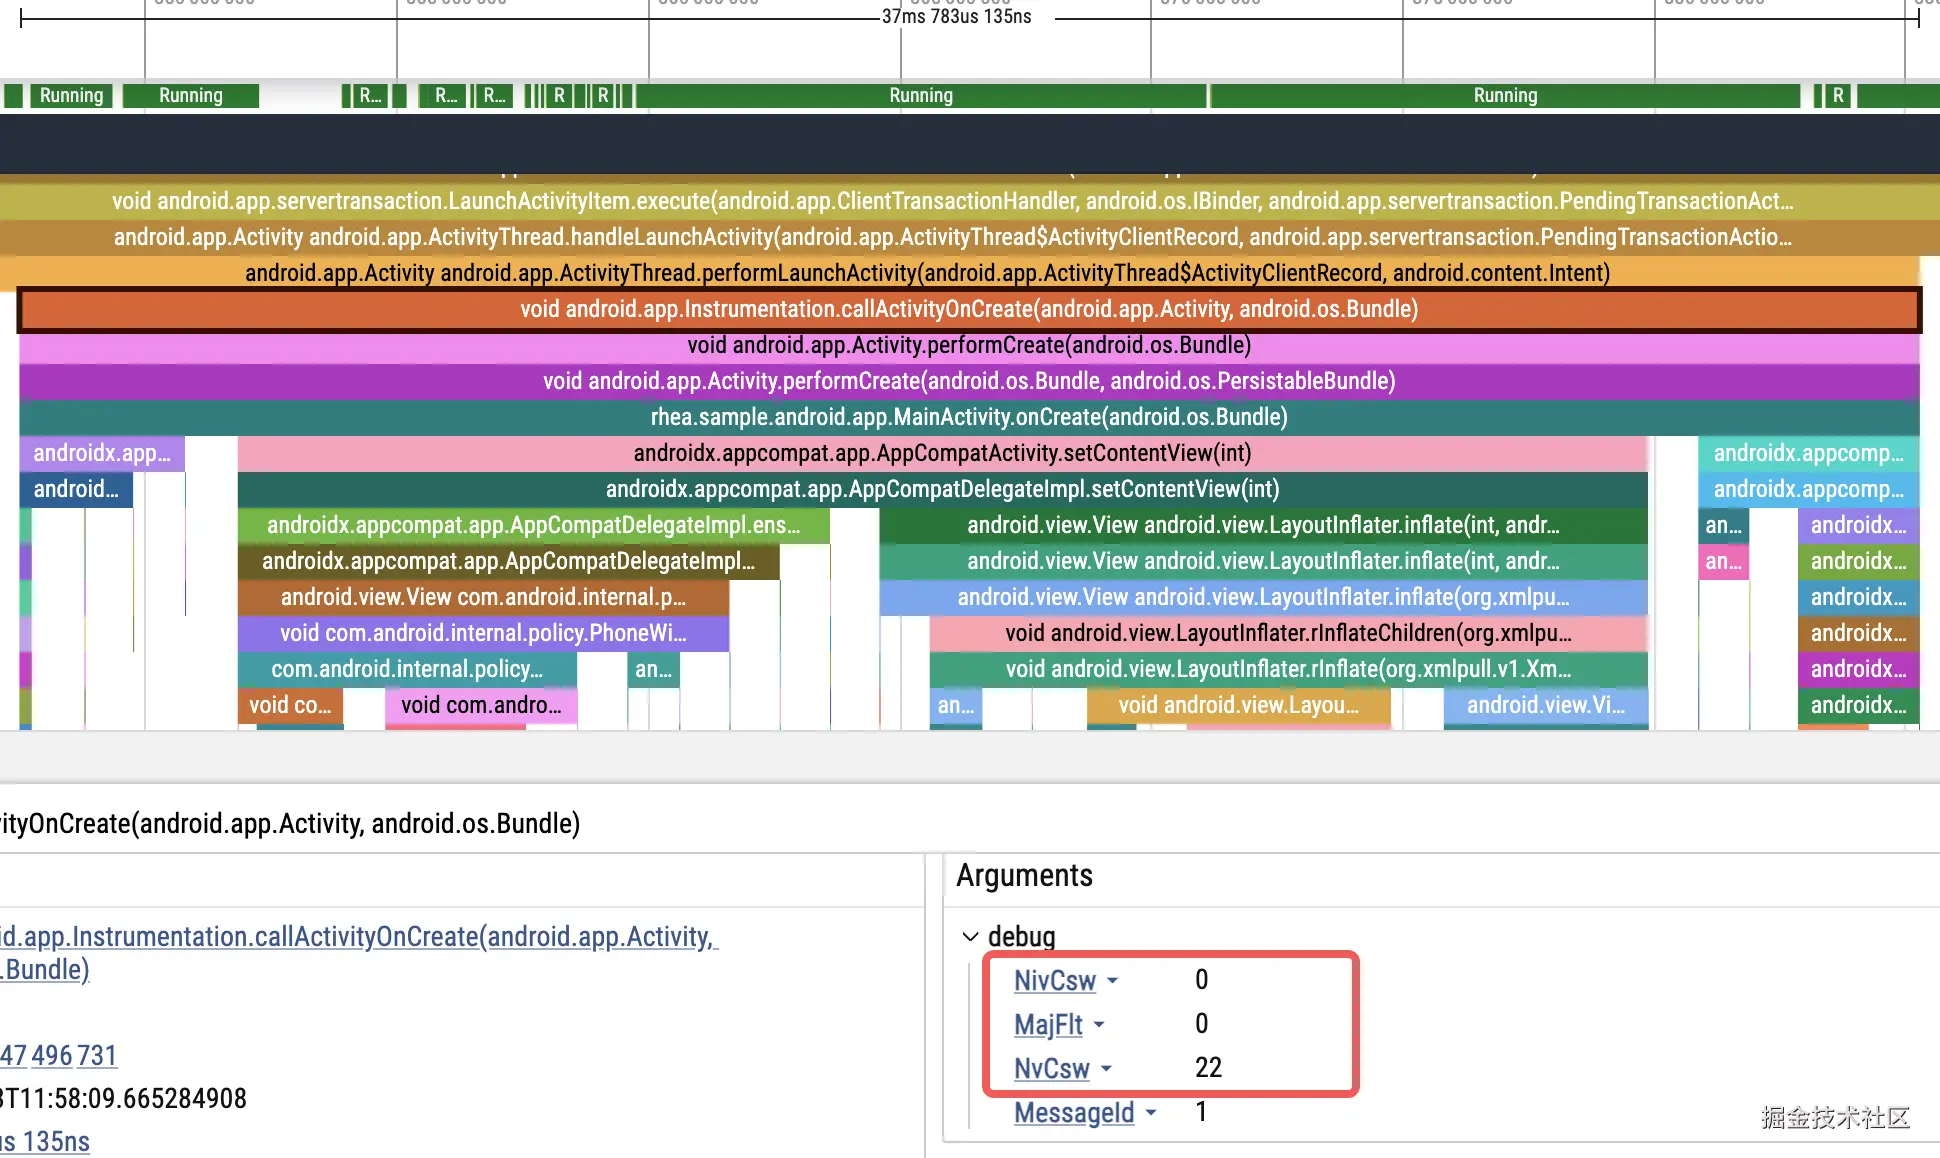
Task: Click the MessageId argument link
Action: click(x=1073, y=1113)
